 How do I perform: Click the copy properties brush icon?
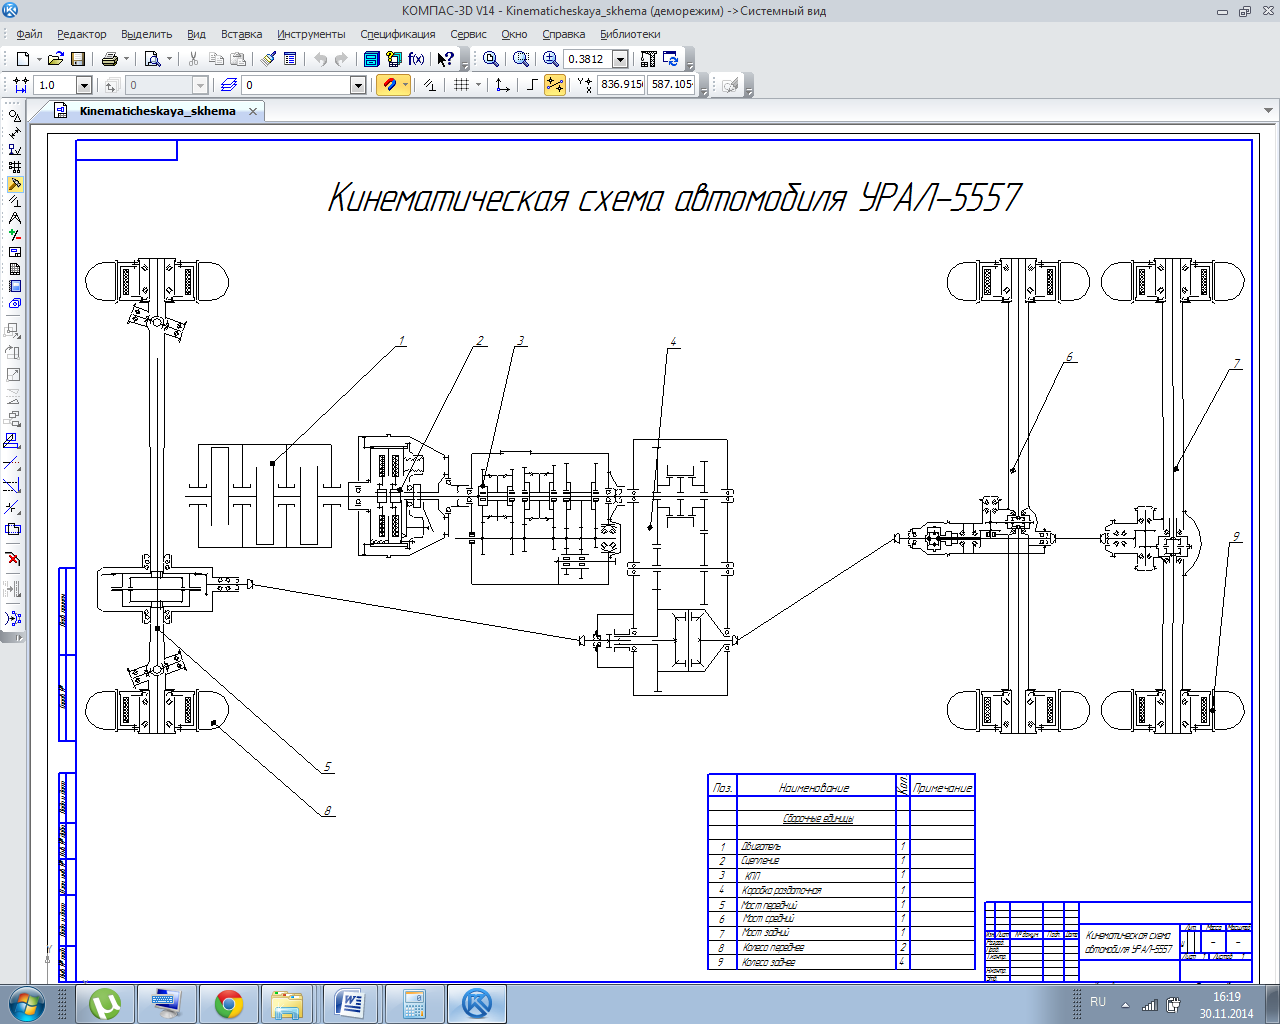[x=268, y=59]
